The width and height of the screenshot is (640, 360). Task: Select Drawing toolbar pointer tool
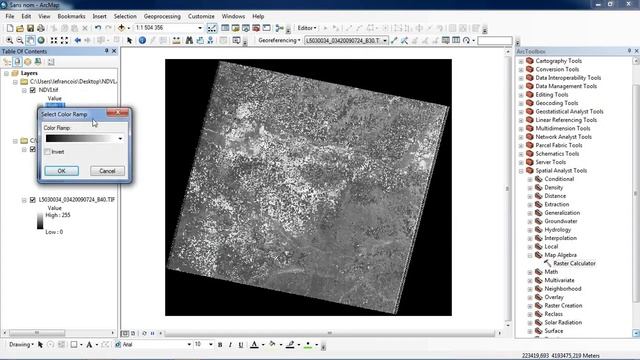[40, 345]
